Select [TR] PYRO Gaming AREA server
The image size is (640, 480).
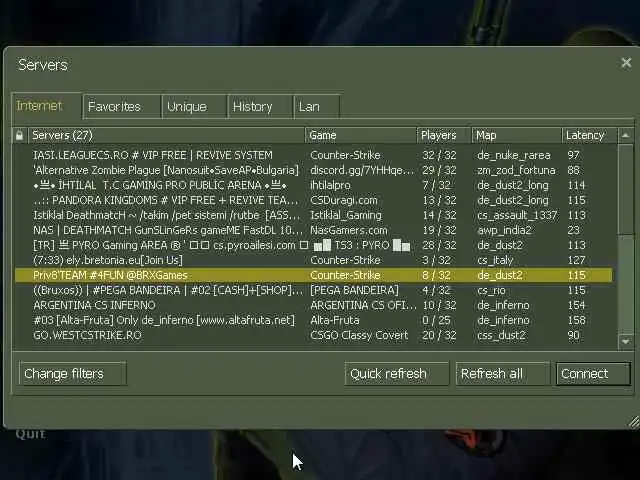point(313,245)
